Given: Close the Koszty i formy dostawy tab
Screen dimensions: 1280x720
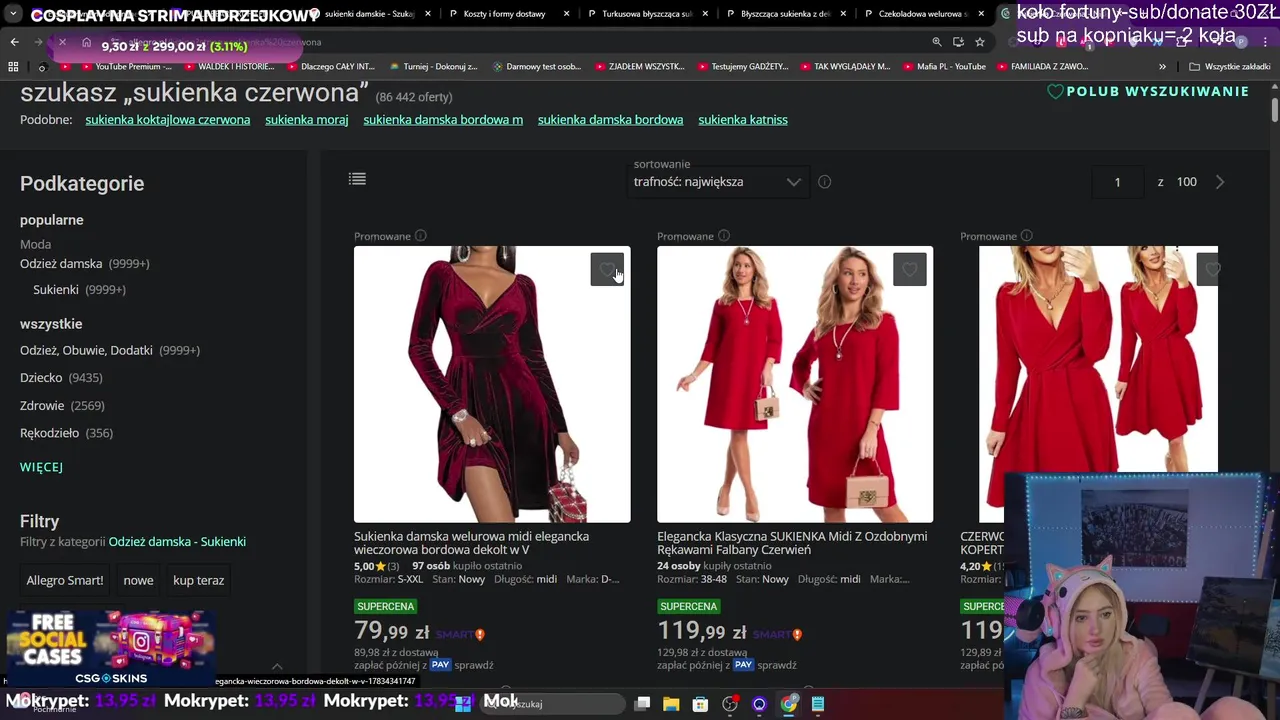Looking at the screenshot, I should (567, 14).
